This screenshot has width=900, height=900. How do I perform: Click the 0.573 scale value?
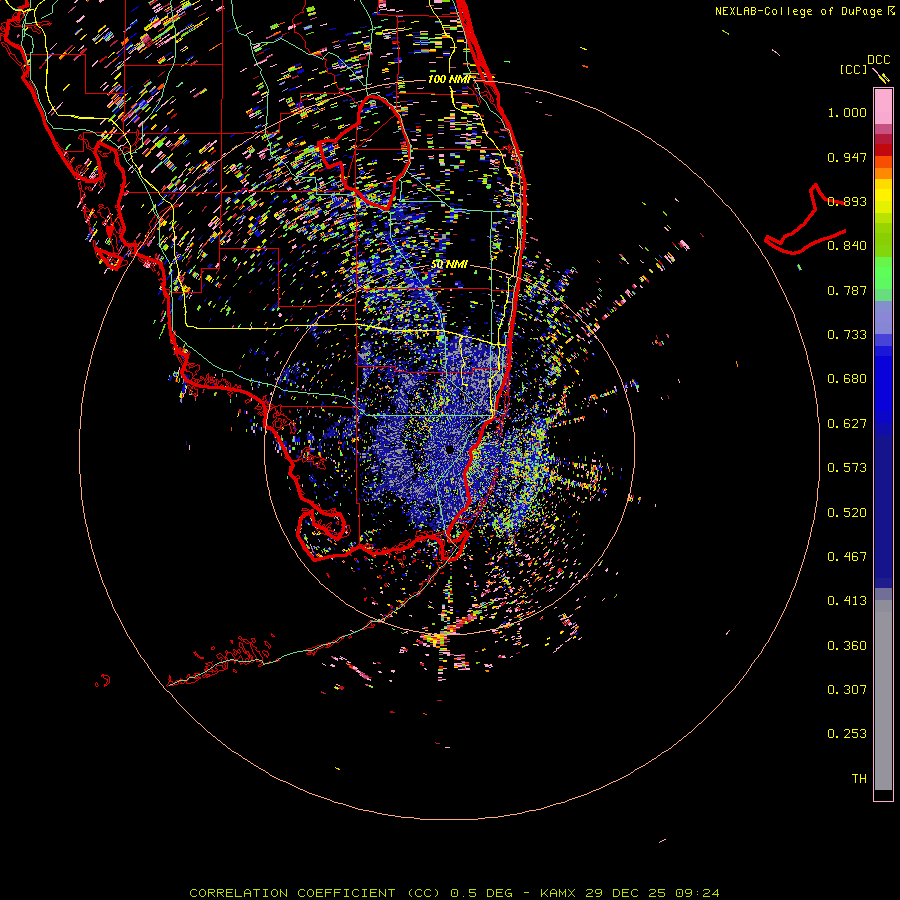[x=847, y=468]
